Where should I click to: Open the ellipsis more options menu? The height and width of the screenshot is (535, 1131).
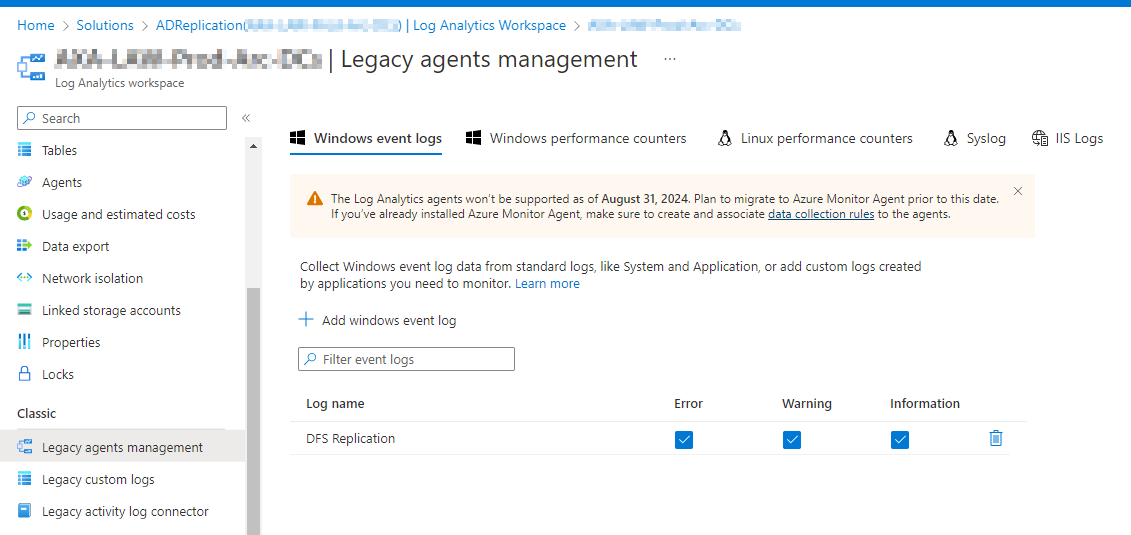669,59
